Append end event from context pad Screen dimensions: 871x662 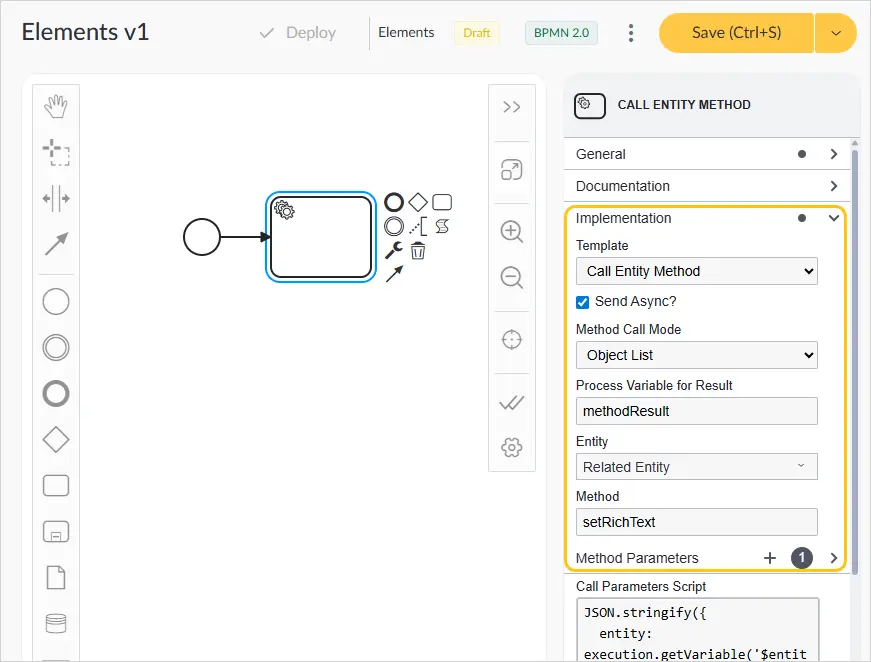394,202
